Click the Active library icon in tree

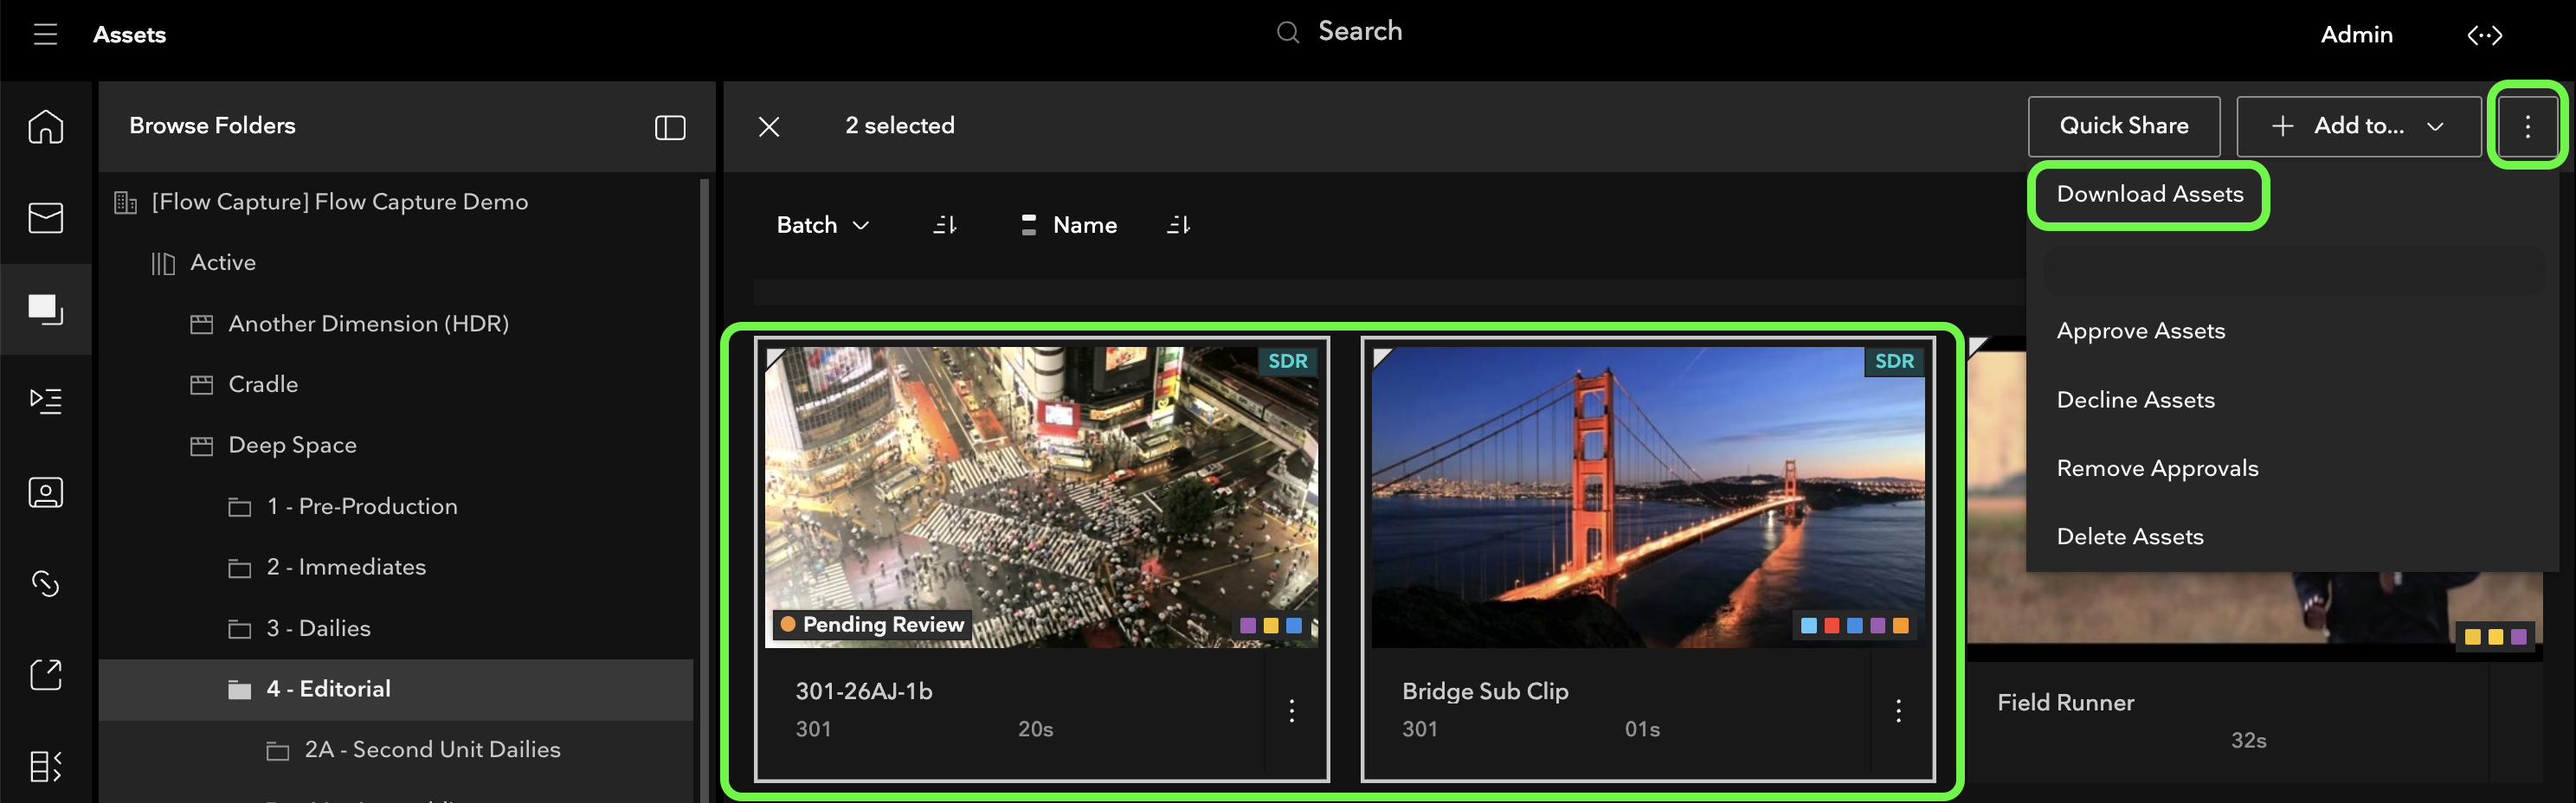[x=163, y=263]
